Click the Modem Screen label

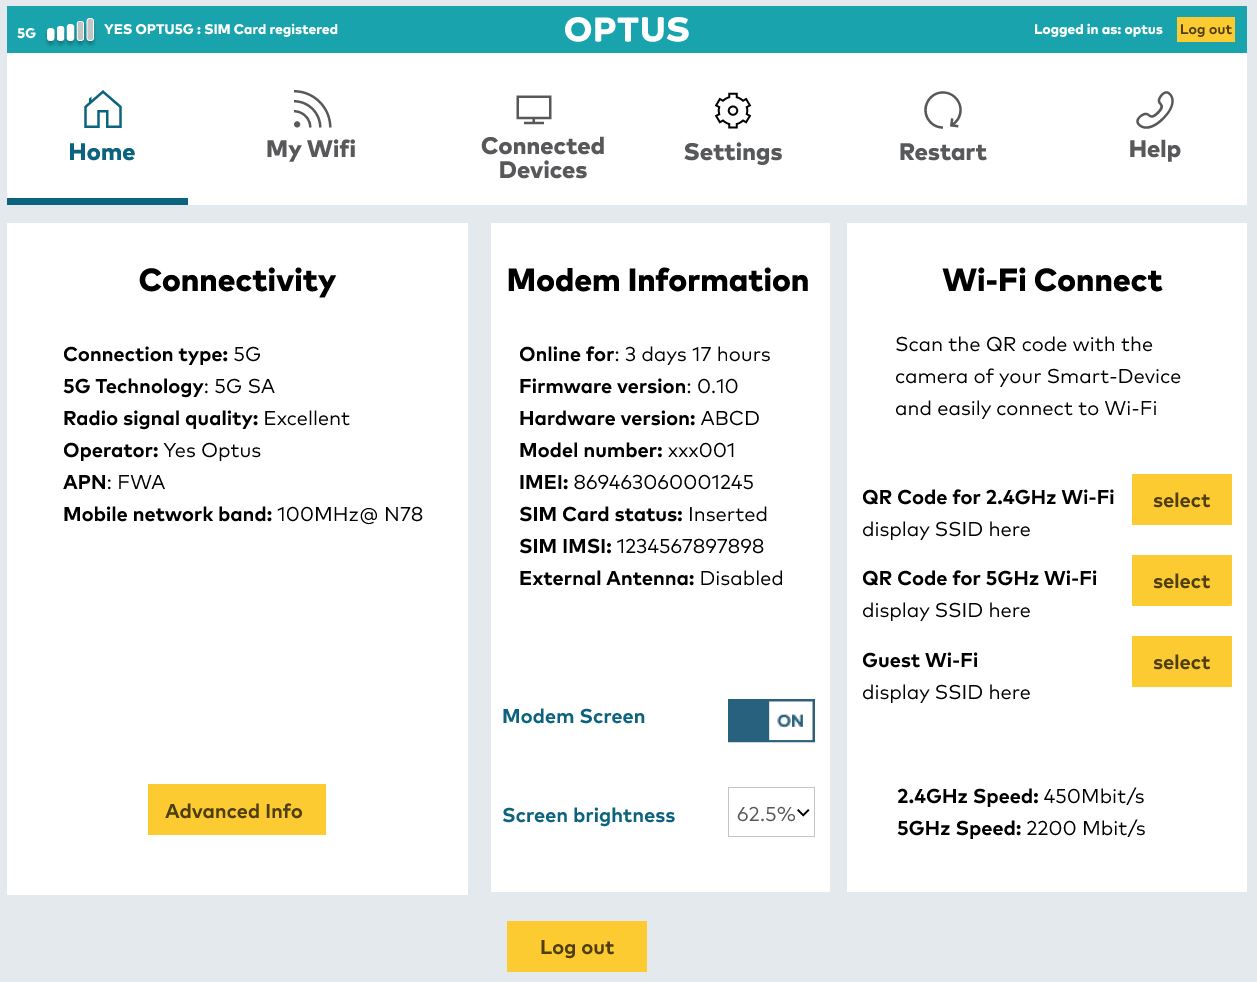[x=574, y=716]
